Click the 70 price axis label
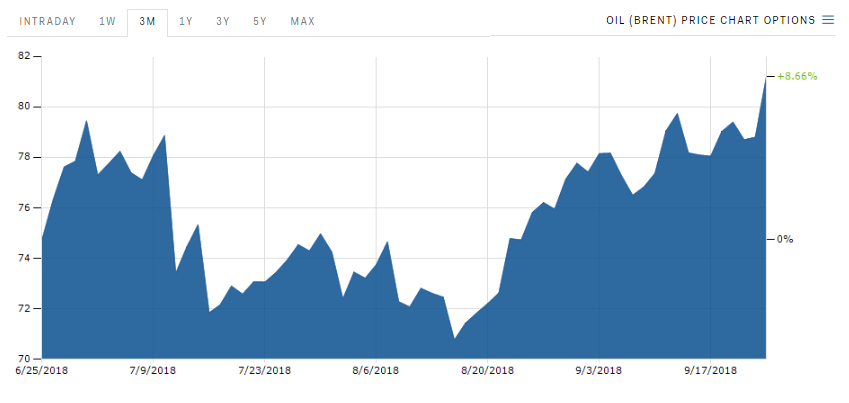 (23, 359)
